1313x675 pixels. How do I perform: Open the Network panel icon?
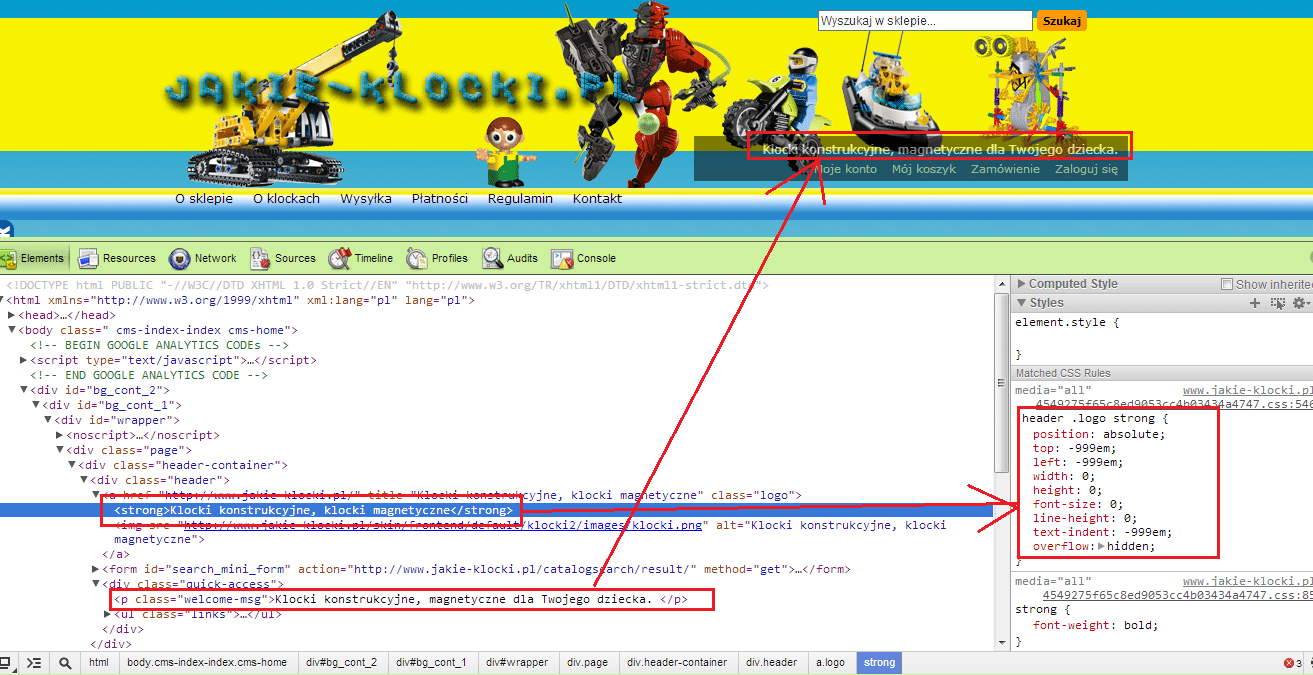click(180, 259)
